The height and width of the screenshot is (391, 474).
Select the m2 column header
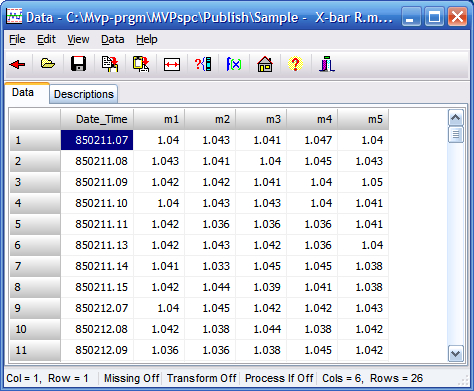(210, 119)
